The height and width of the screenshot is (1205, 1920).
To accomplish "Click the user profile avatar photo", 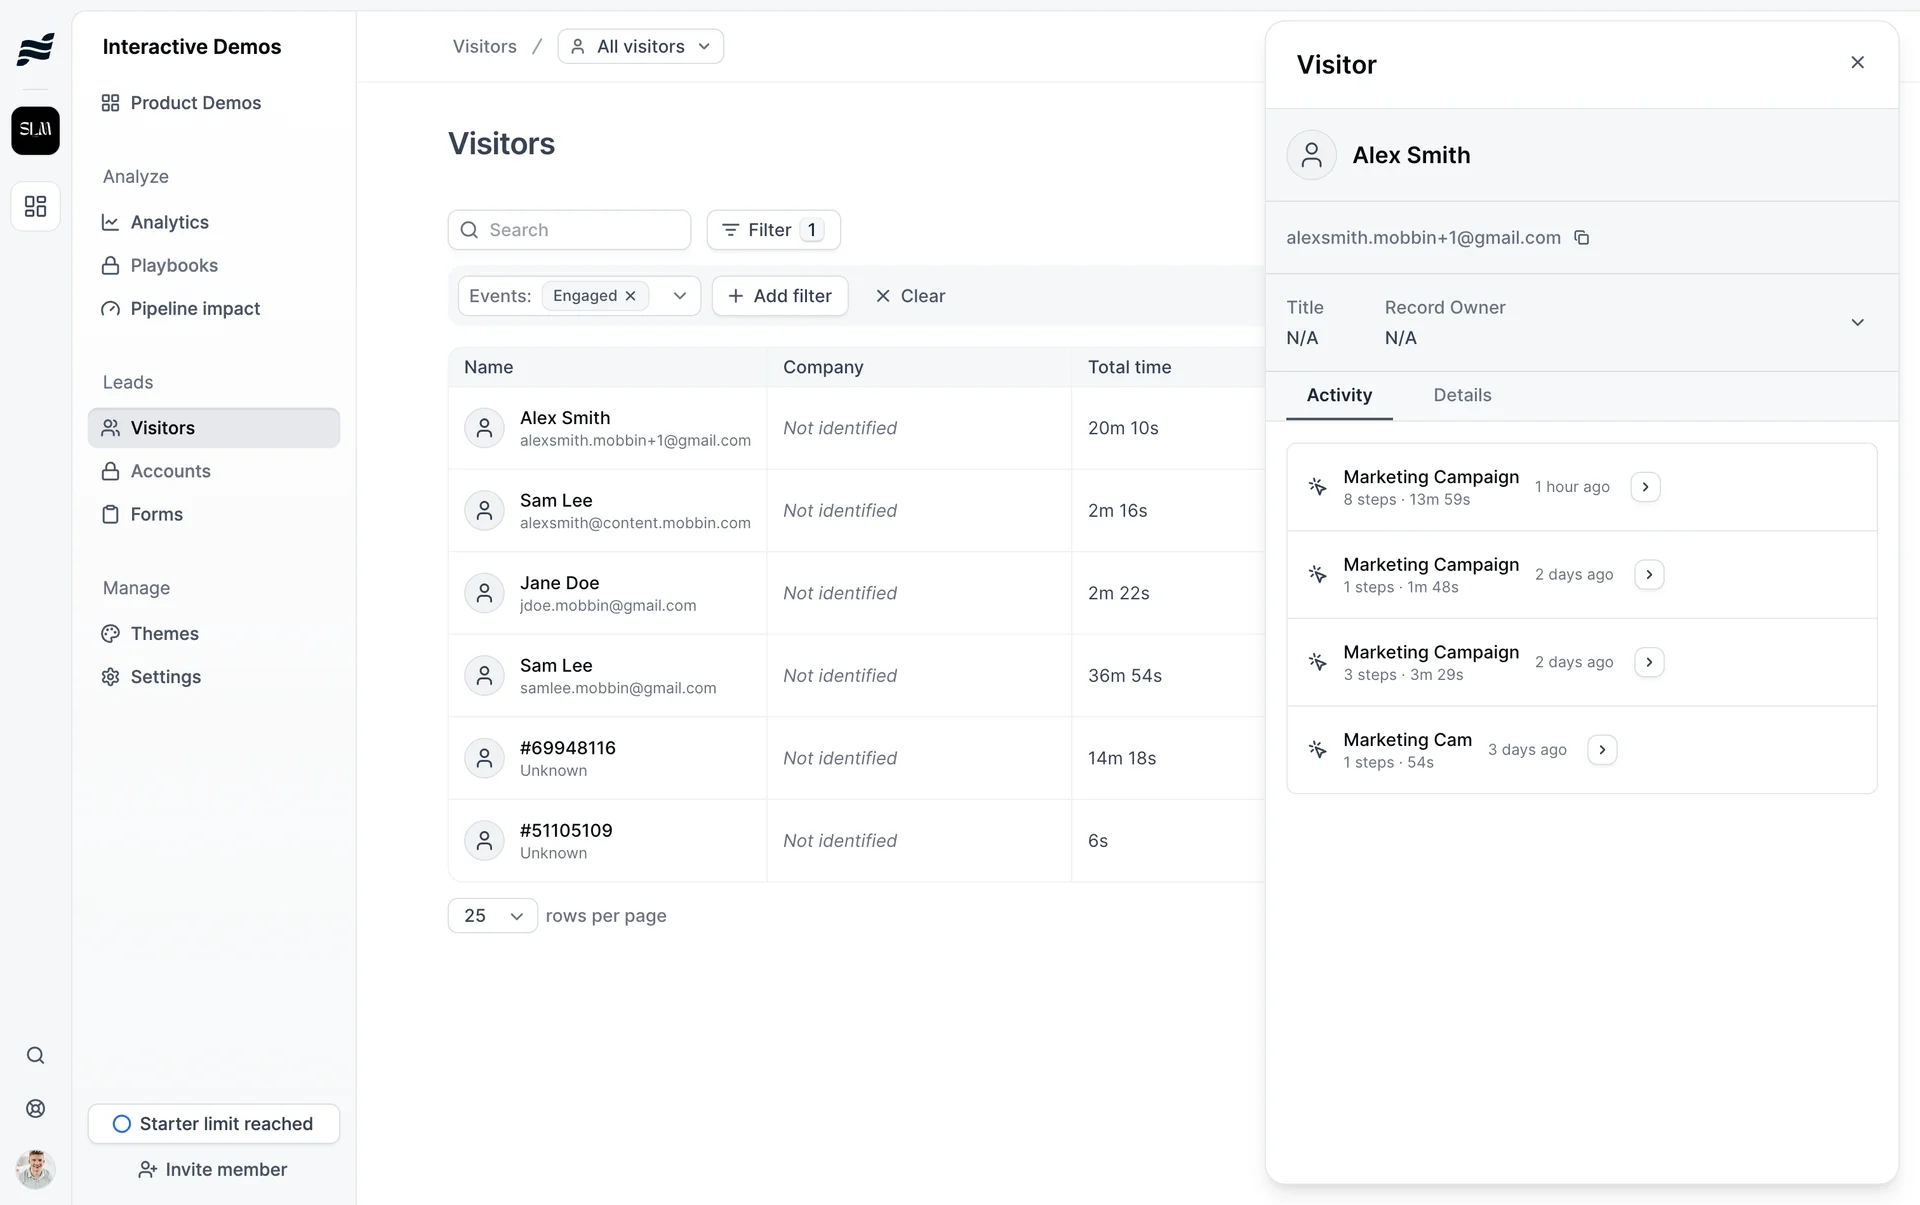I will click(35, 1168).
